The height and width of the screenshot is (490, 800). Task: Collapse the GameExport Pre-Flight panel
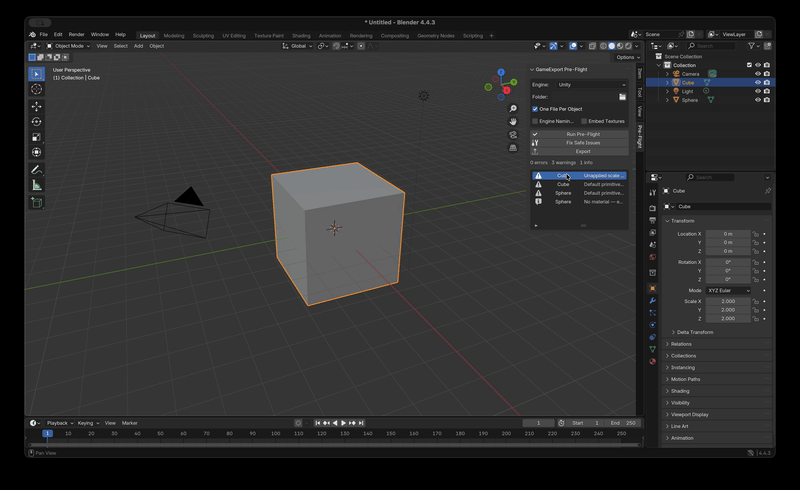tap(532, 69)
